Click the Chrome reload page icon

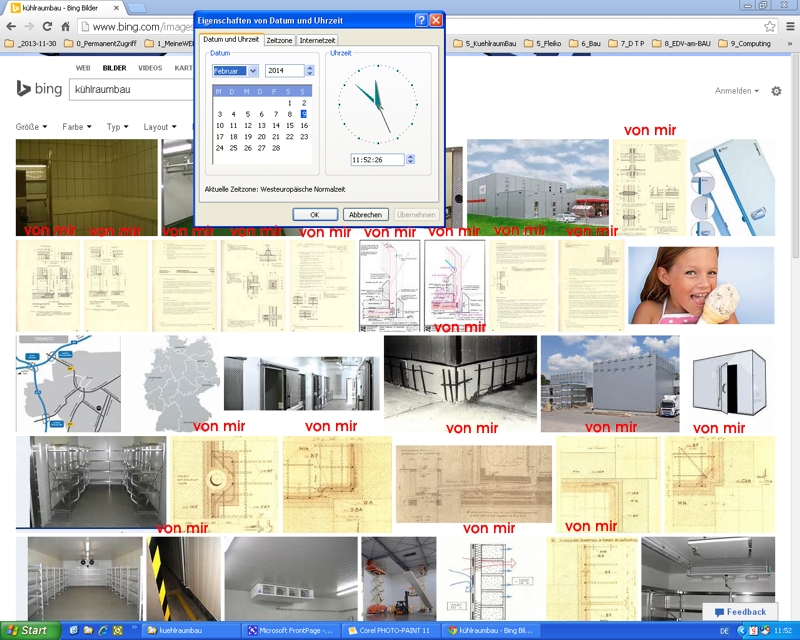47,27
